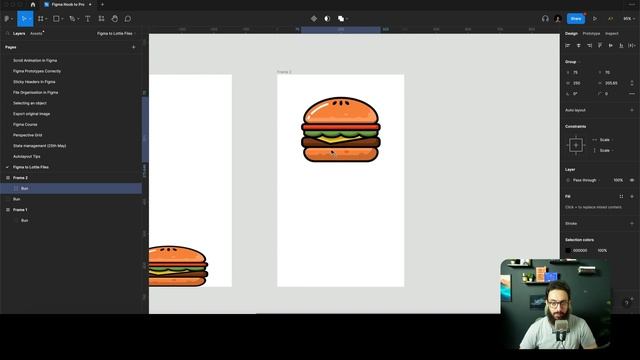The height and width of the screenshot is (360, 640).
Task: Select the Move tool
Action: [24, 19]
